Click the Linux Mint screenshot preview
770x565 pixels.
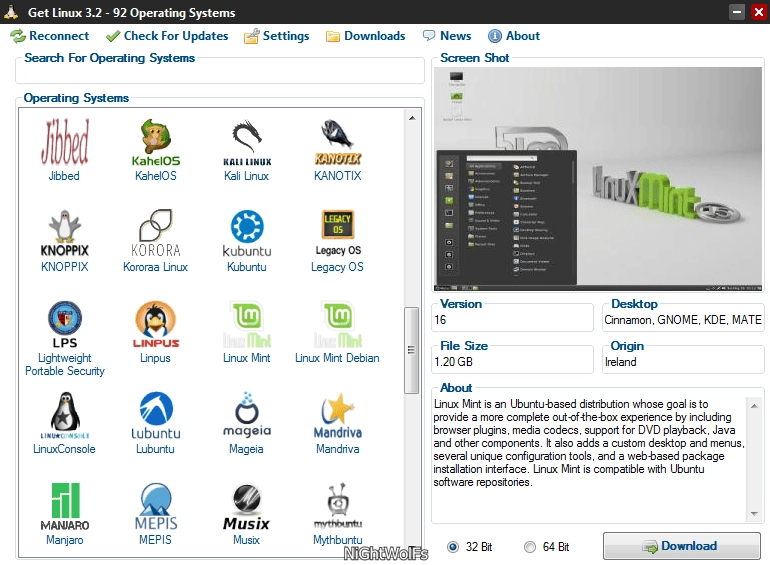[x=598, y=179]
